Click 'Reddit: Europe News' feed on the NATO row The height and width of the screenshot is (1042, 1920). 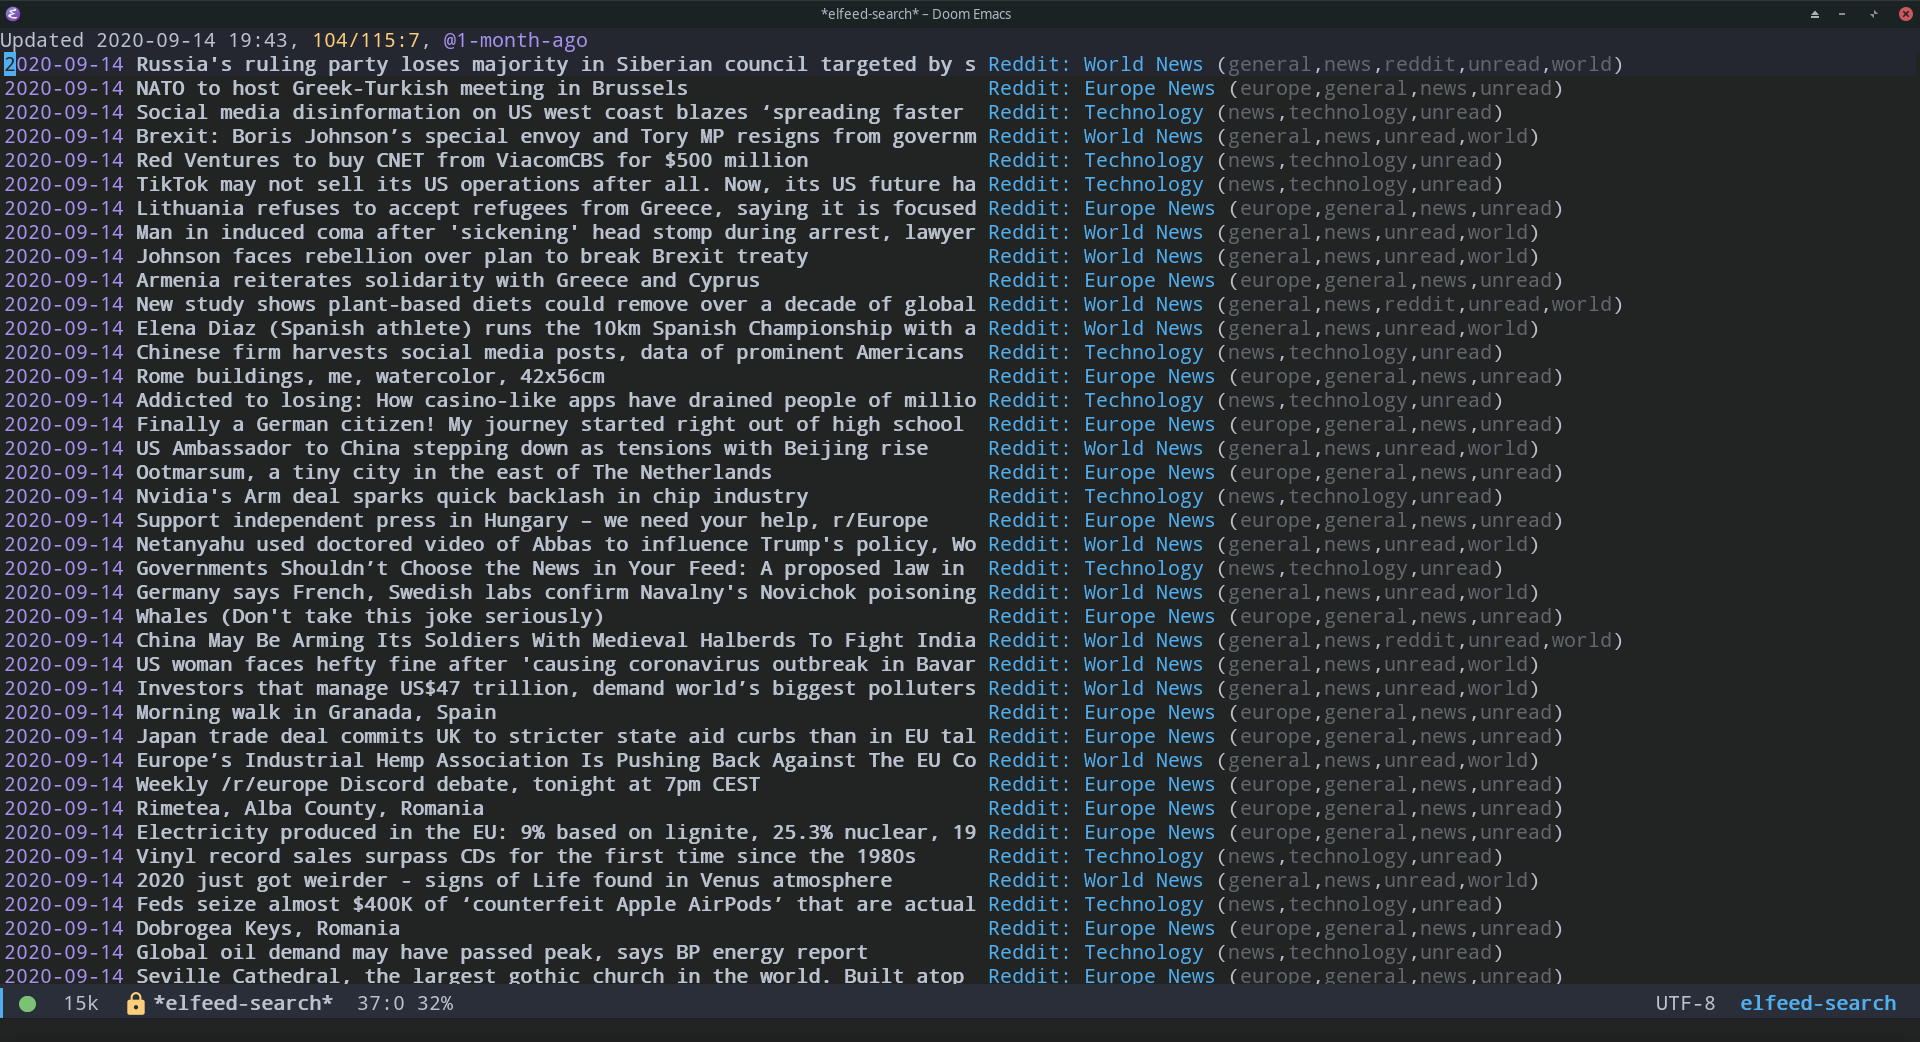tap(1102, 88)
